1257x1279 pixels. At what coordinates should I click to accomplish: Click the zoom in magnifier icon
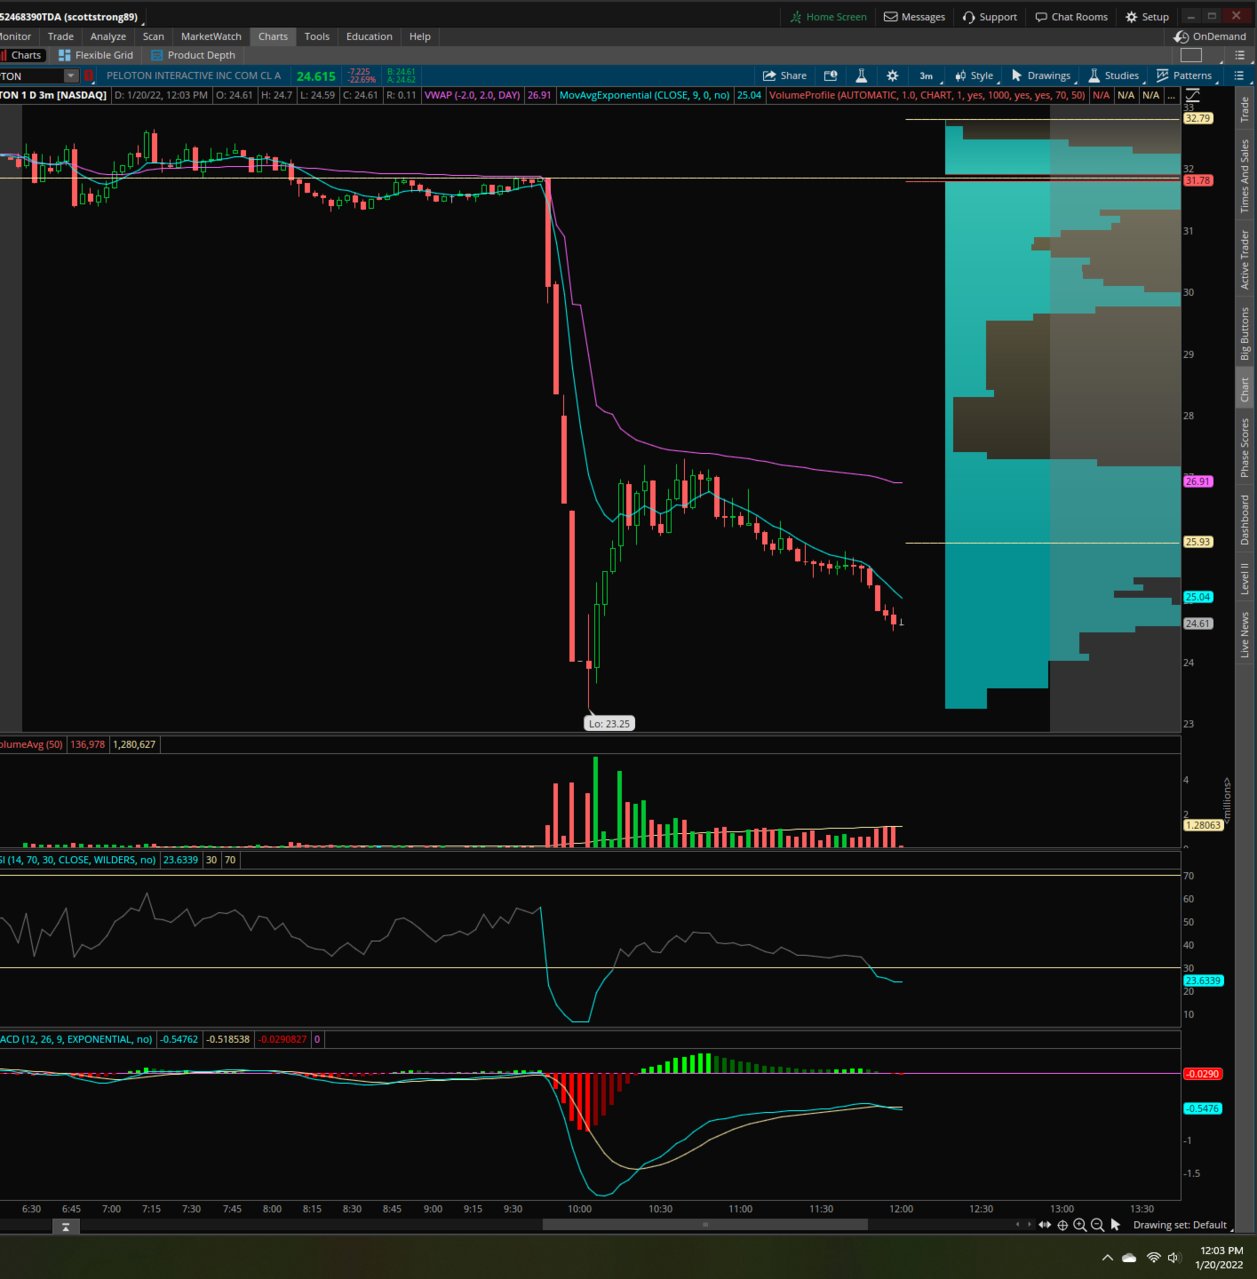click(1080, 1225)
